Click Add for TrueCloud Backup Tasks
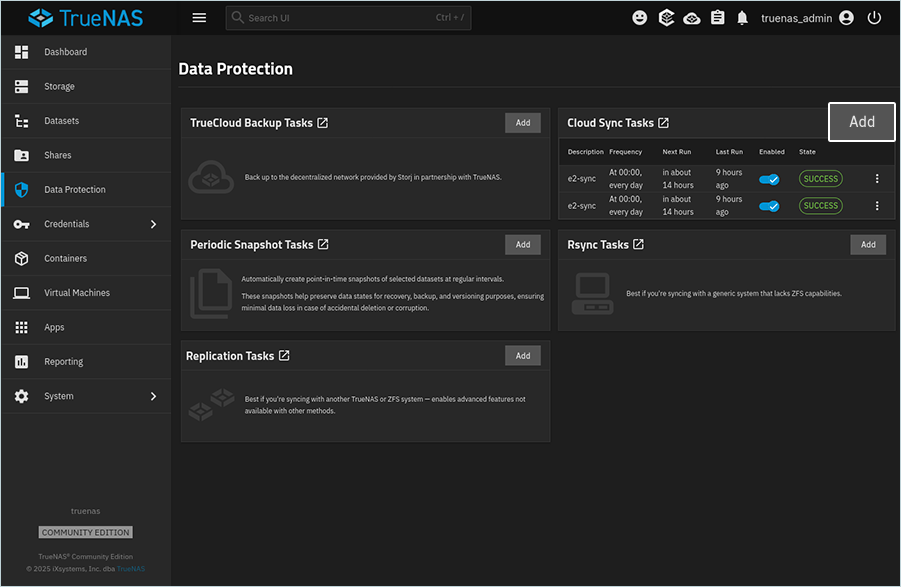 (x=523, y=123)
